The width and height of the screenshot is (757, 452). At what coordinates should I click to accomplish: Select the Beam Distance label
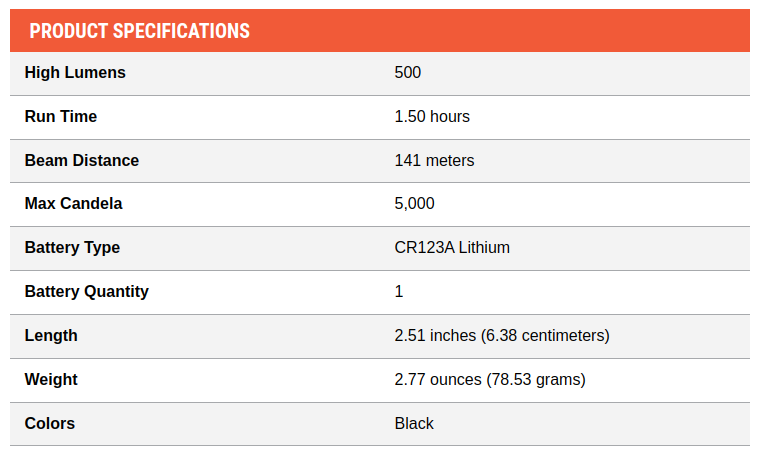click(x=82, y=161)
